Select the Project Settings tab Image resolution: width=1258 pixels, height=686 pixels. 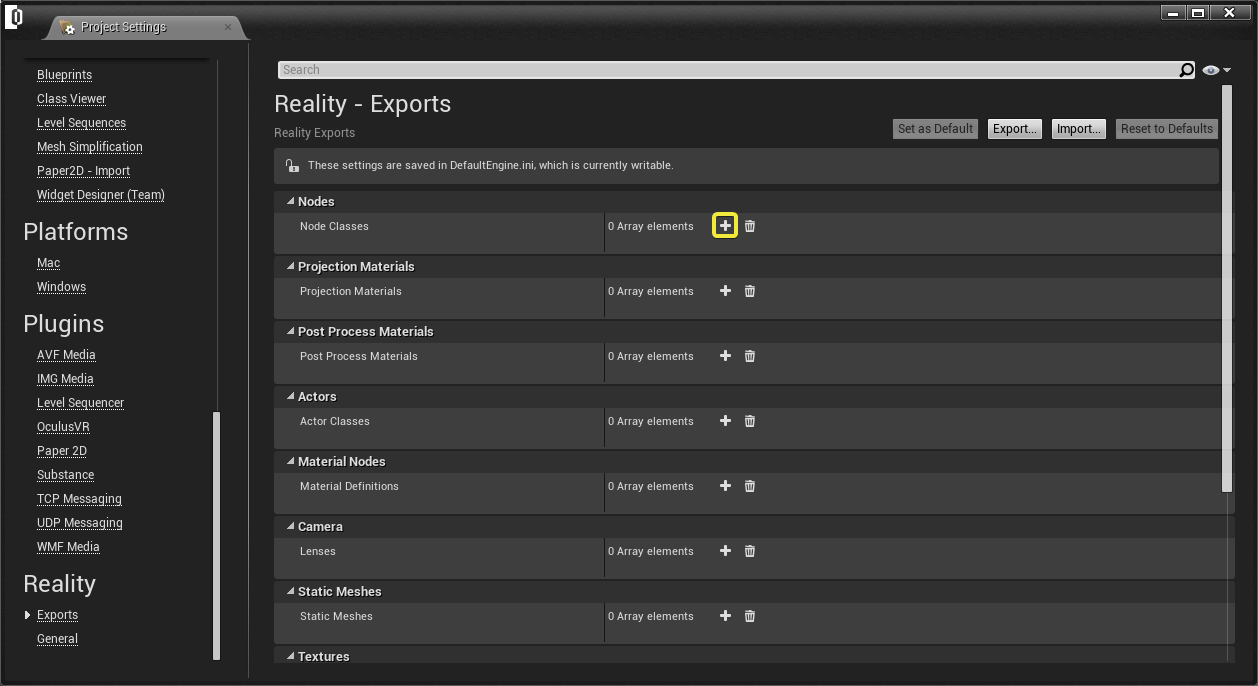click(x=123, y=27)
